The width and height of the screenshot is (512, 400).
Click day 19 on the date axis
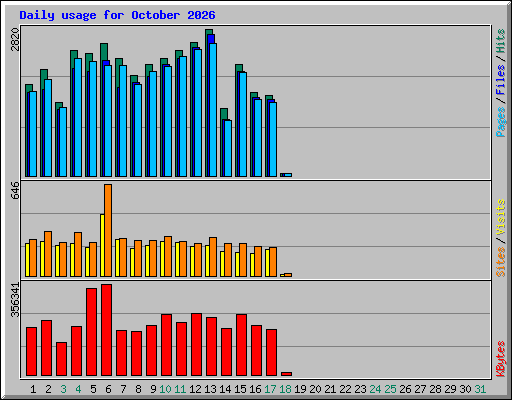300,389
